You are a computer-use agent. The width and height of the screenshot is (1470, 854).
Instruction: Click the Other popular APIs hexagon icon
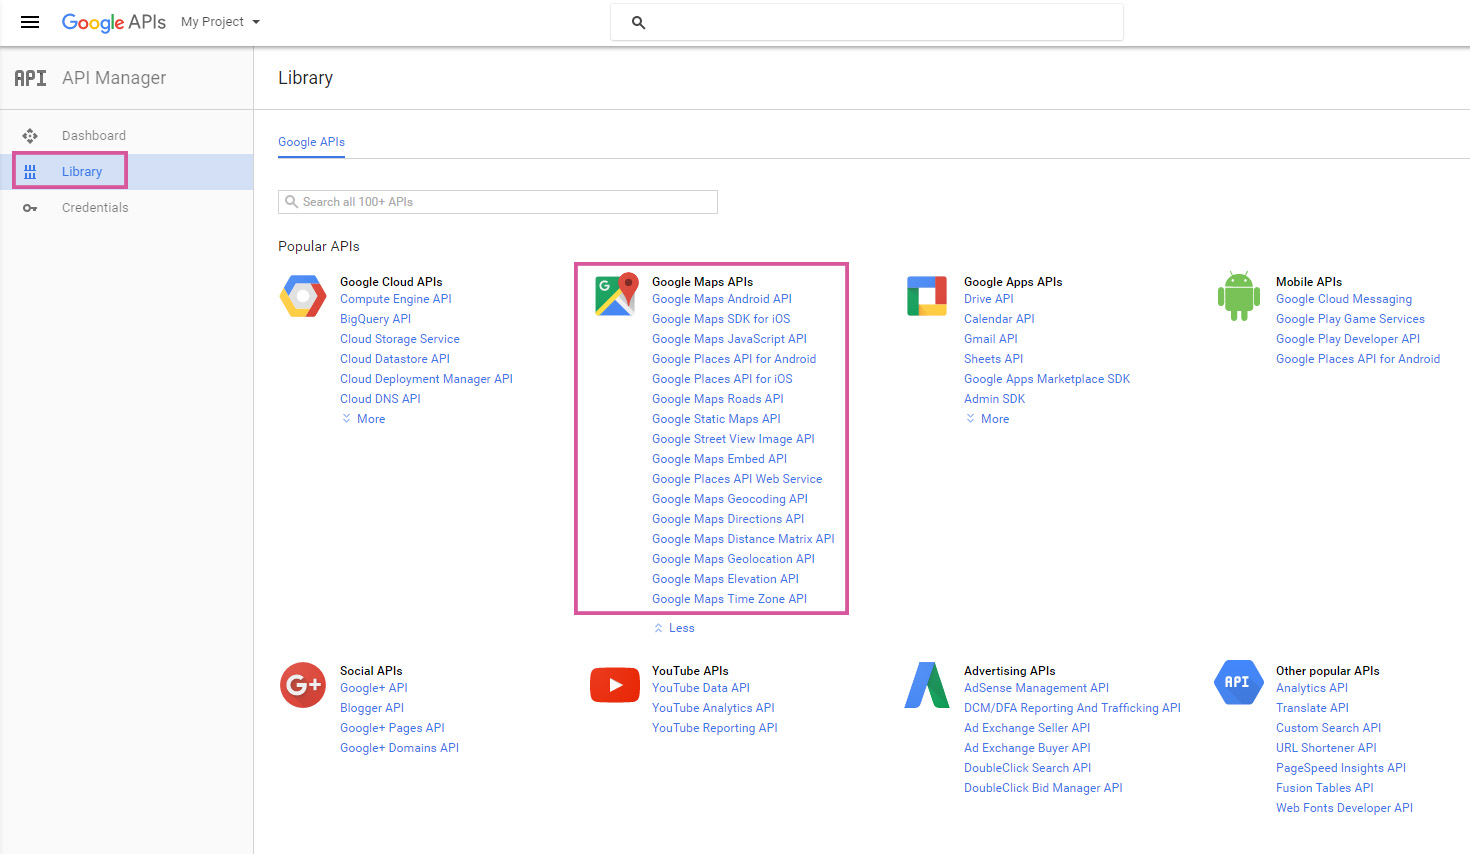pyautogui.click(x=1238, y=682)
